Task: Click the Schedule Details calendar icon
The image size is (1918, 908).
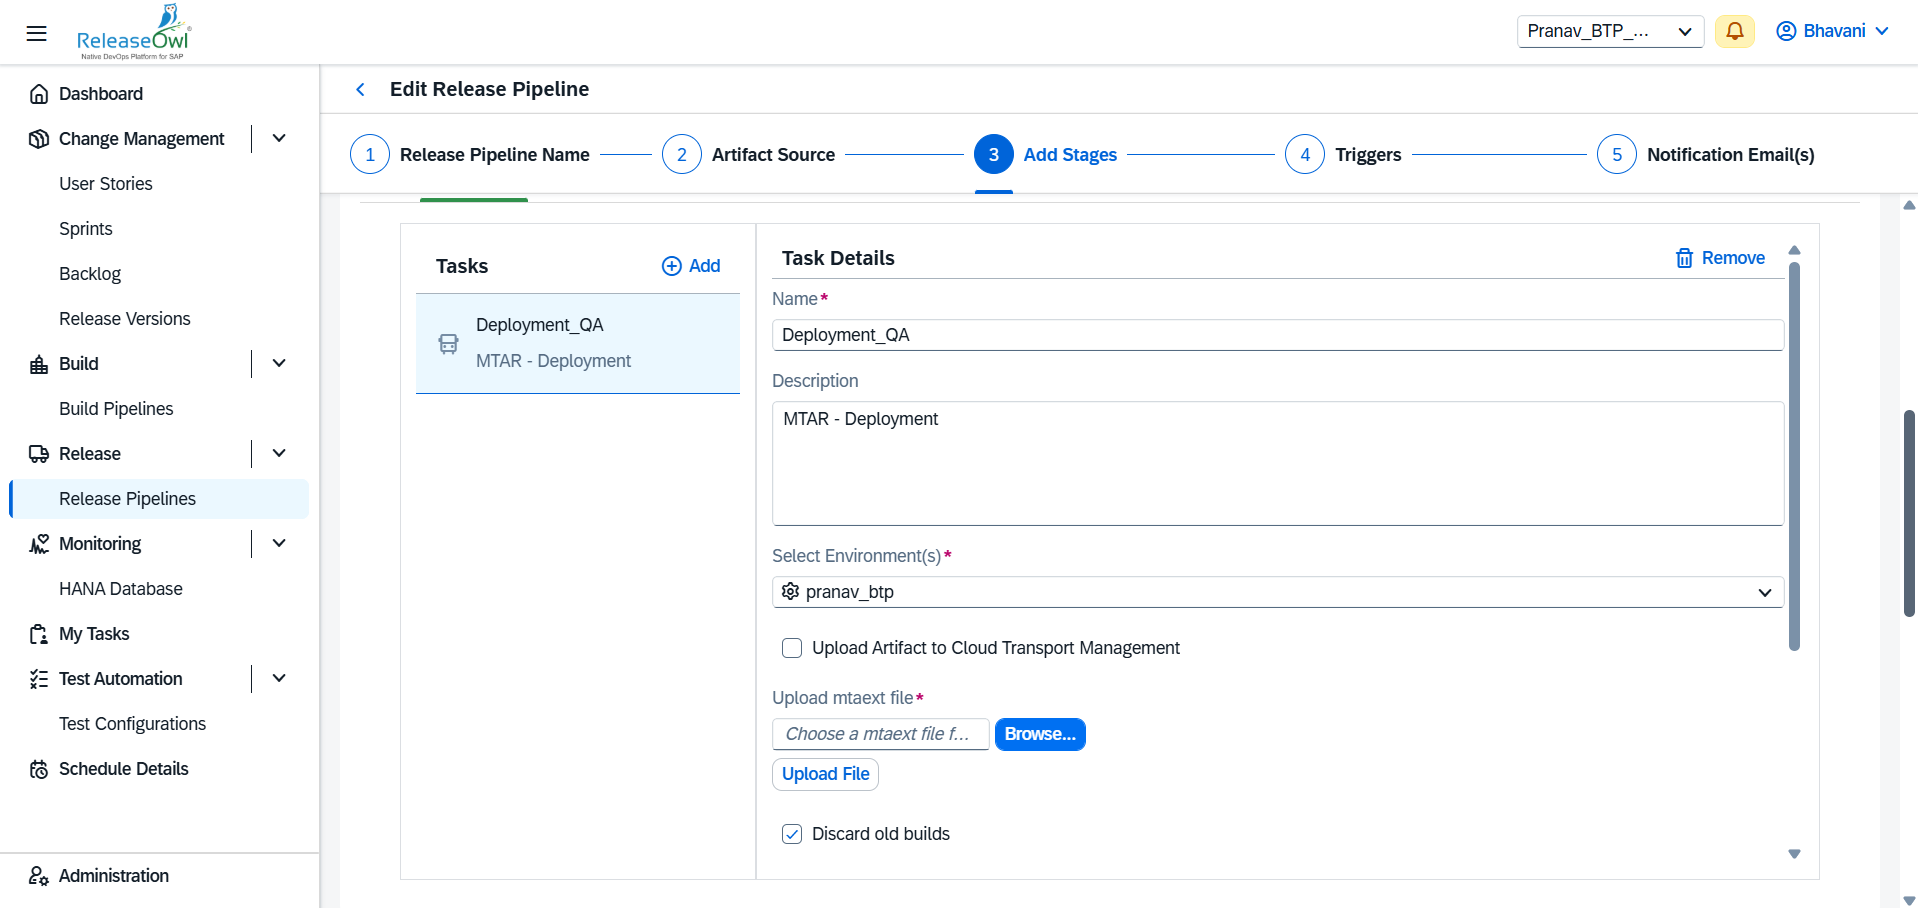Action: (39, 769)
